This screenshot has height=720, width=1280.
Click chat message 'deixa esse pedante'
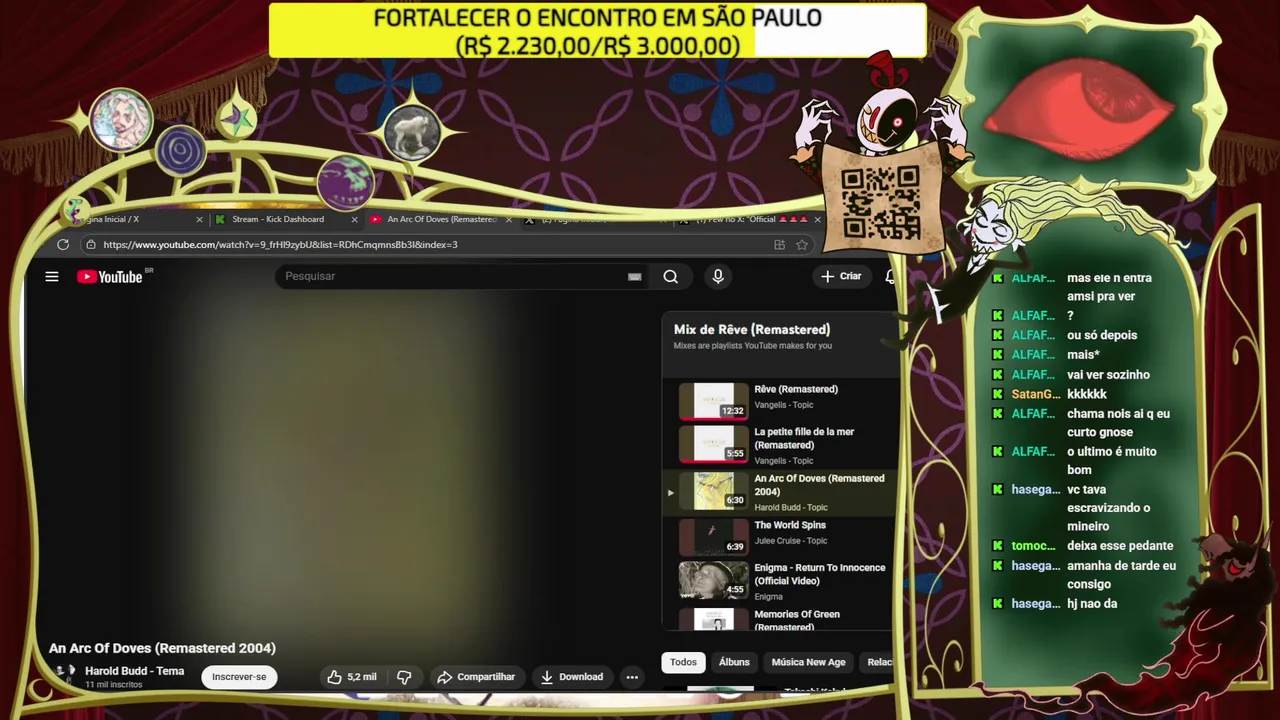1120,546
